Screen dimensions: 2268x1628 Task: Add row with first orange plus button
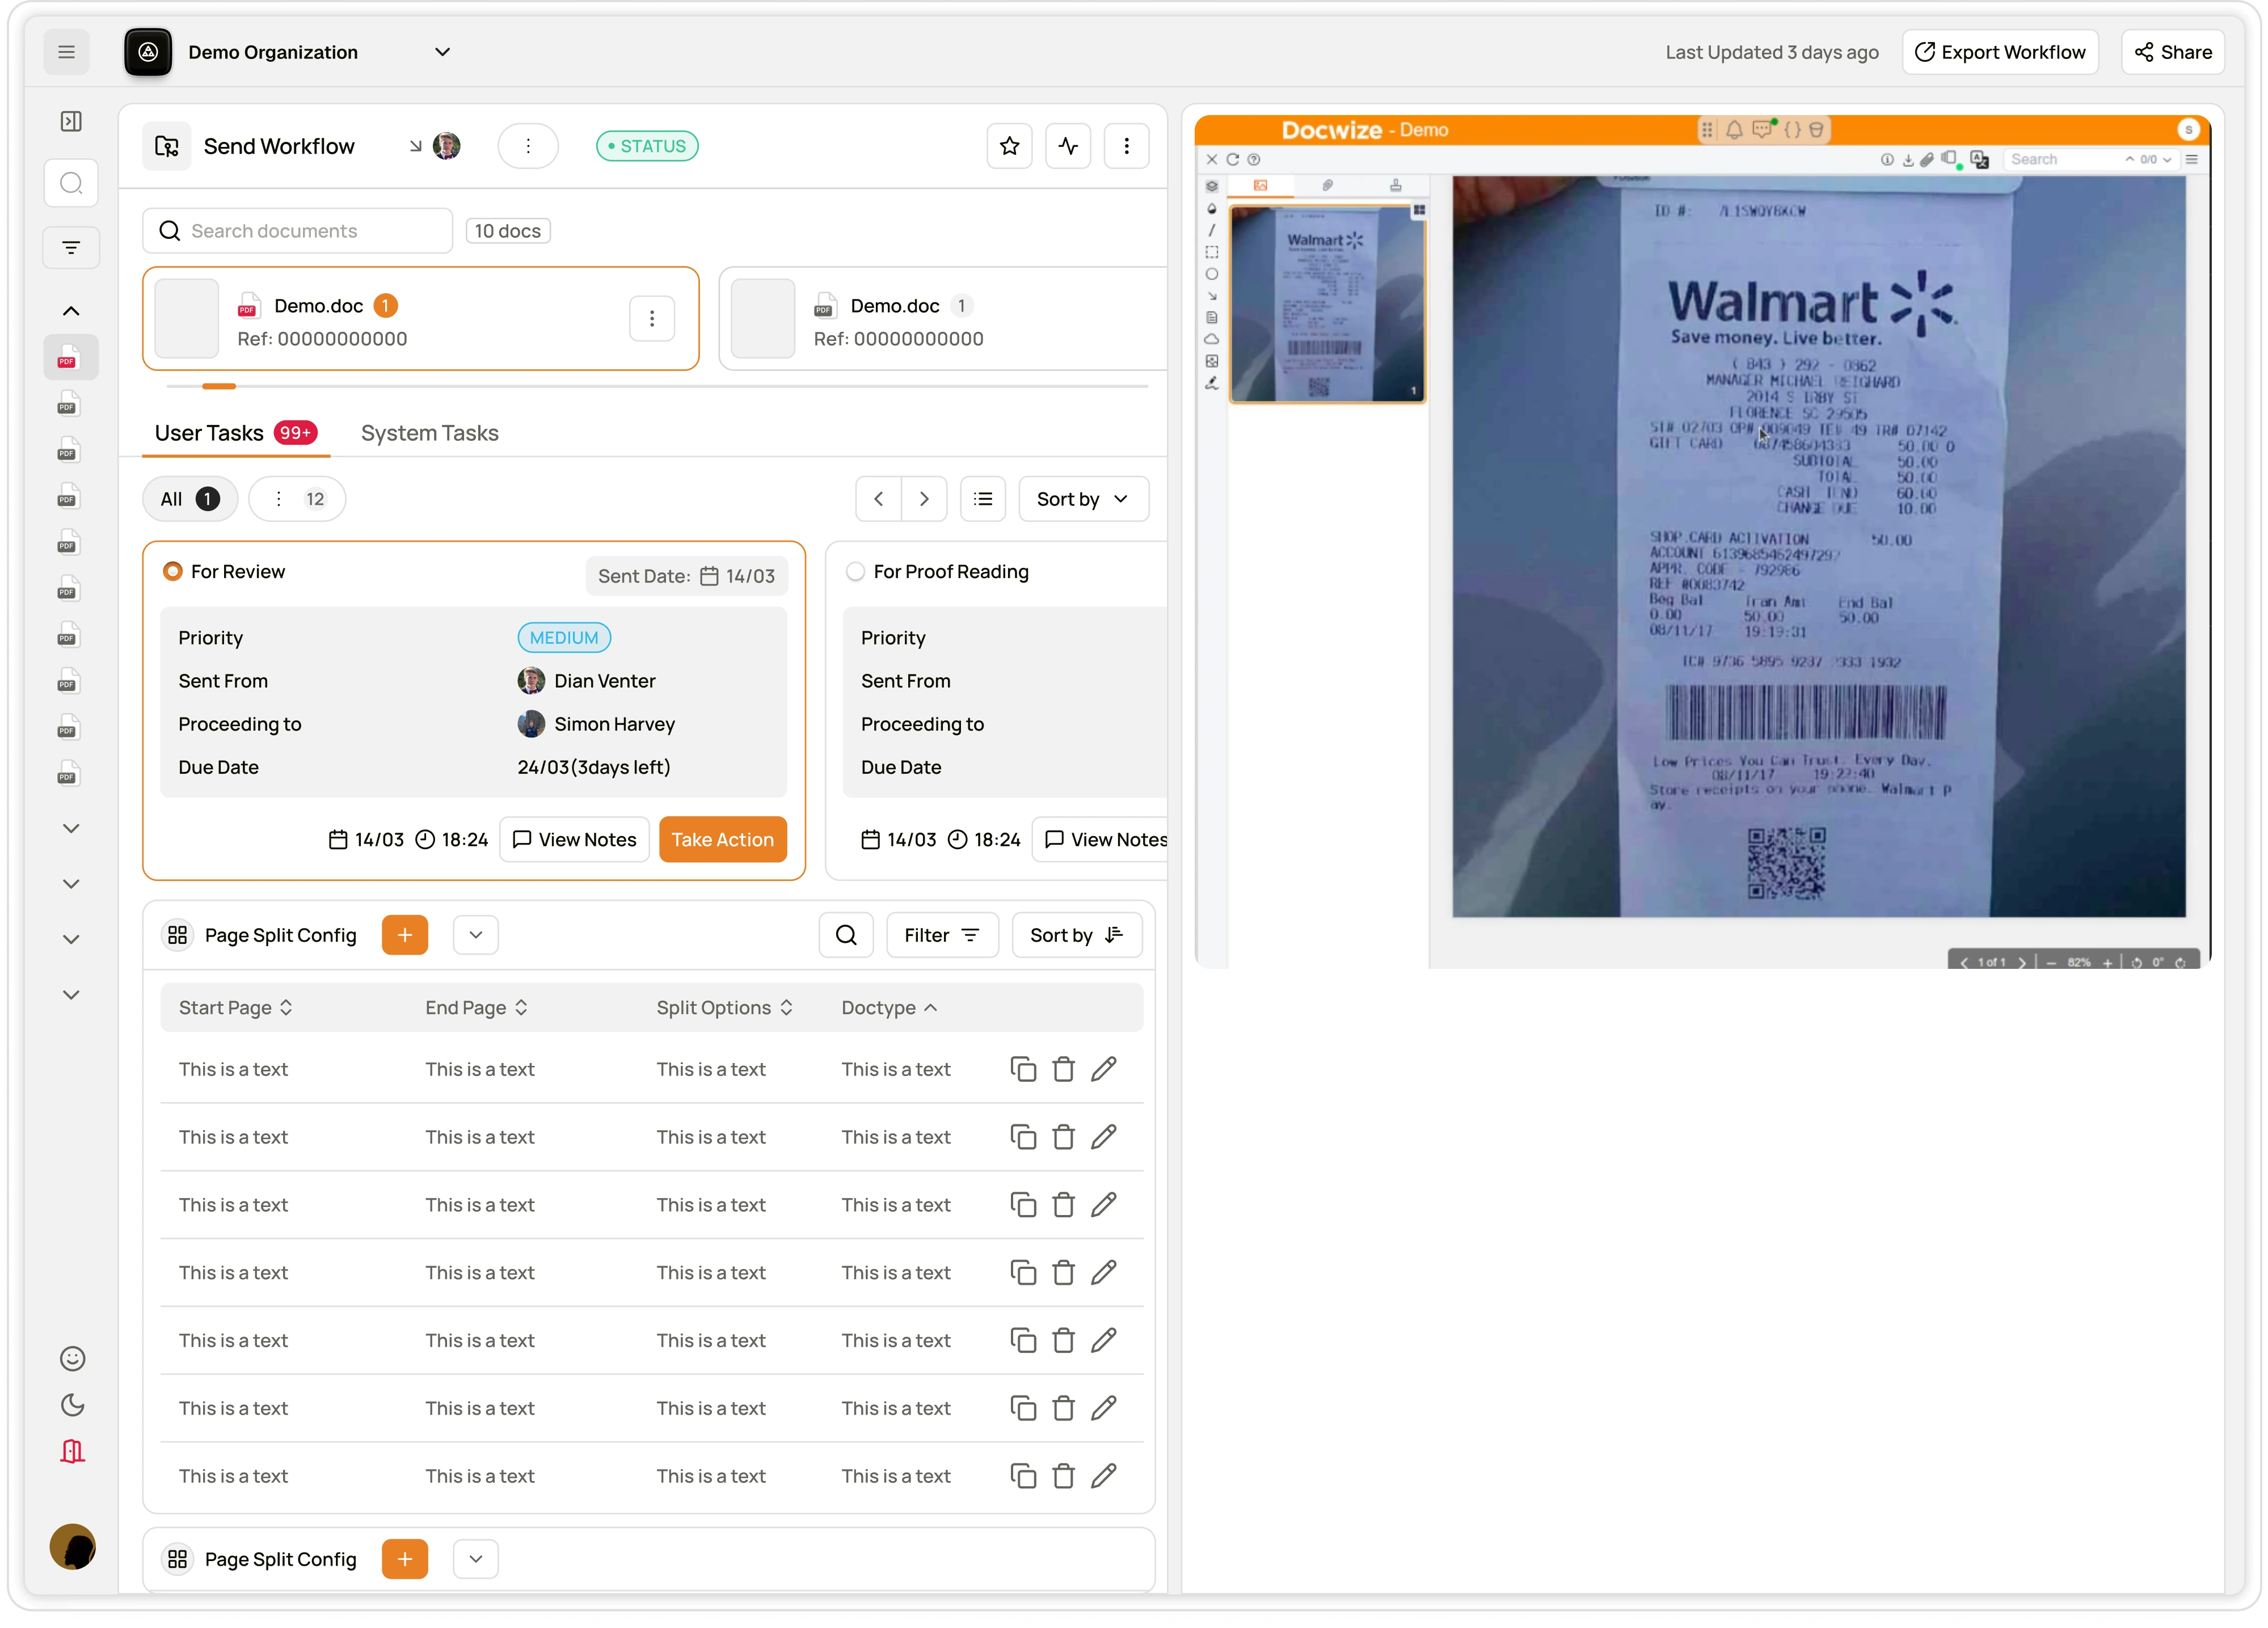[404, 935]
